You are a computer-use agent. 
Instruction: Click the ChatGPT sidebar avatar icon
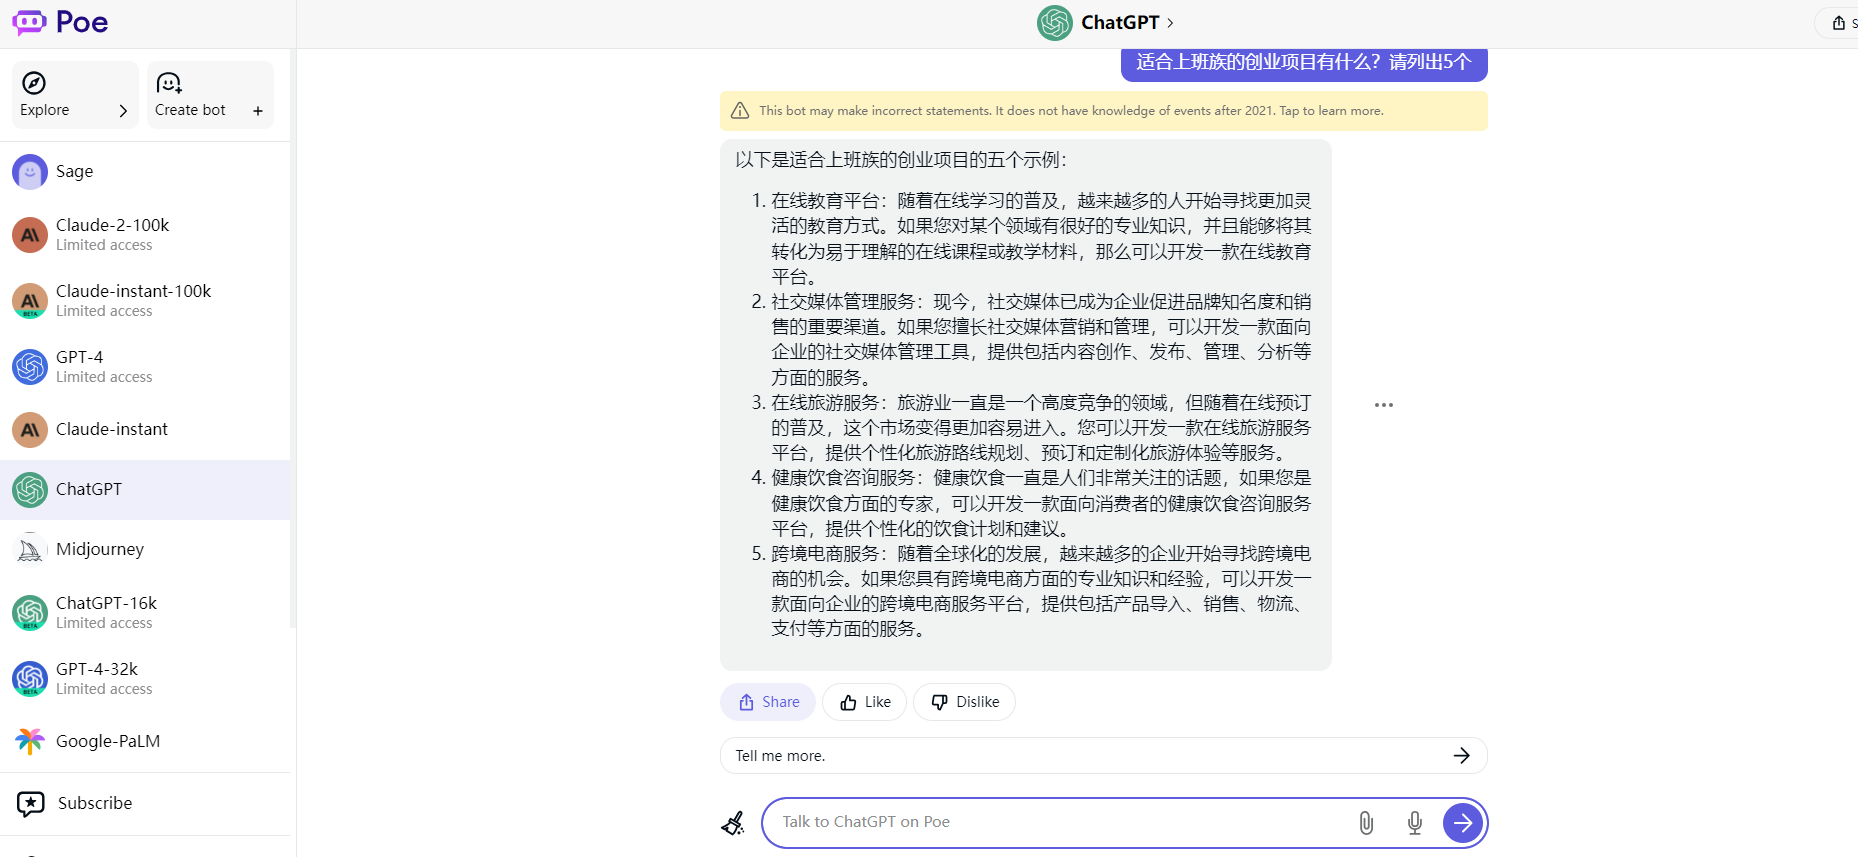[x=30, y=490]
